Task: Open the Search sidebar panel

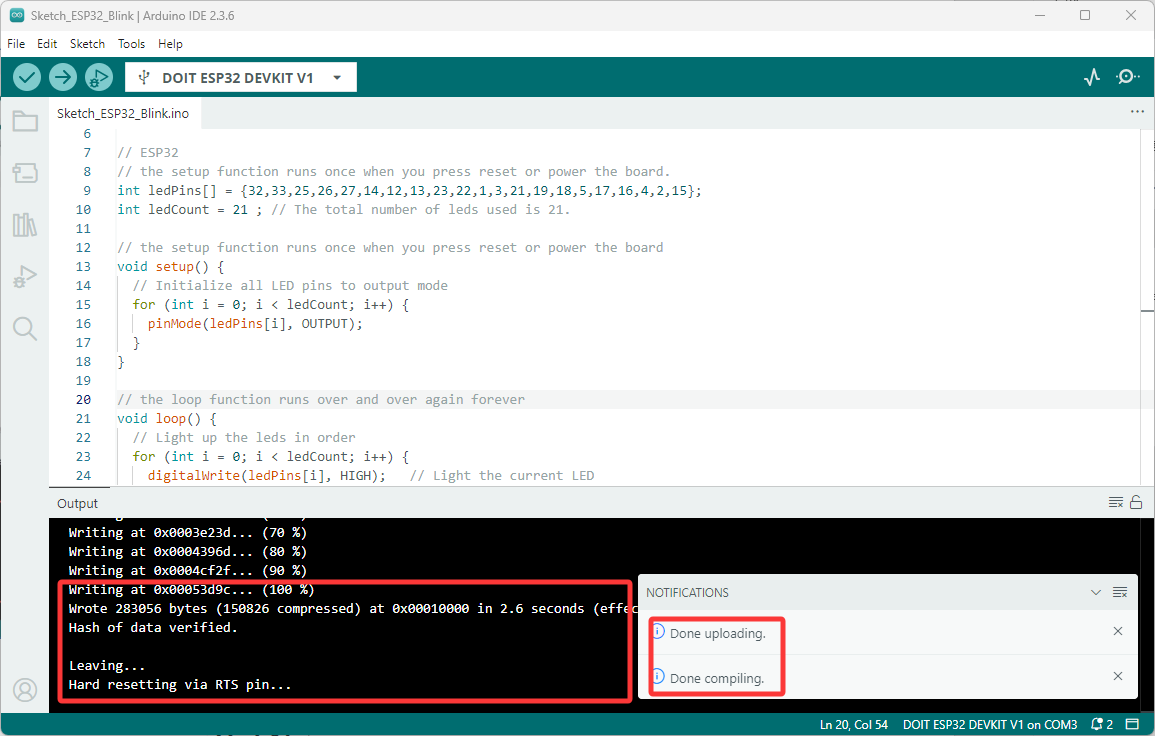Action: point(25,329)
